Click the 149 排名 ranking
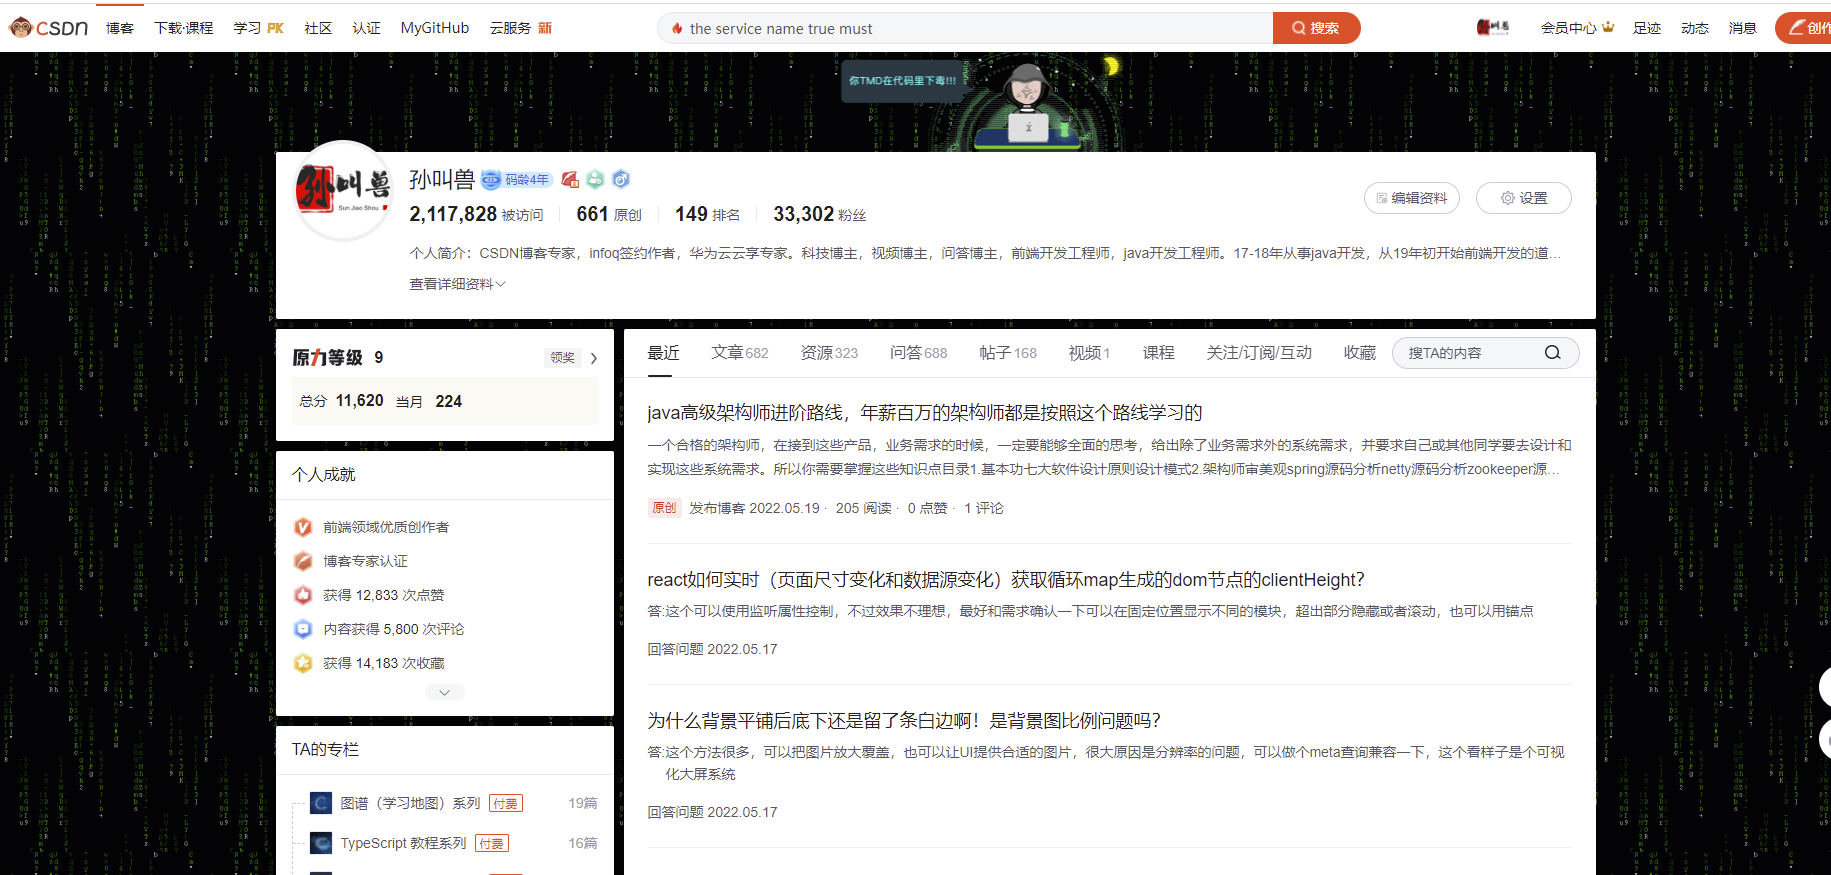This screenshot has width=1831, height=875. point(708,214)
